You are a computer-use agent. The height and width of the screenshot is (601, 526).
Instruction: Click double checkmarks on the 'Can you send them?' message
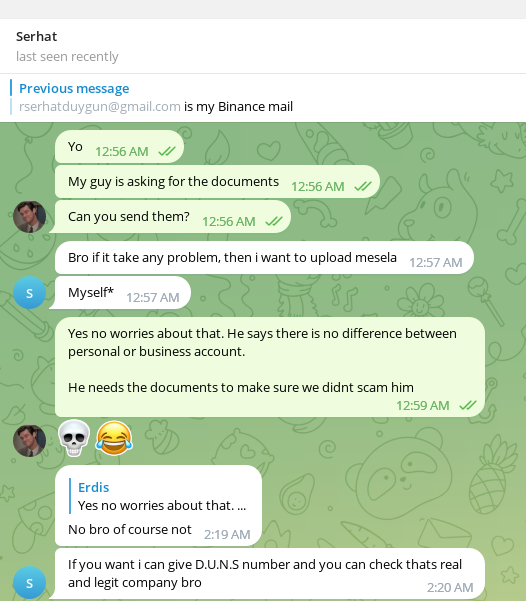pyautogui.click(x=274, y=221)
